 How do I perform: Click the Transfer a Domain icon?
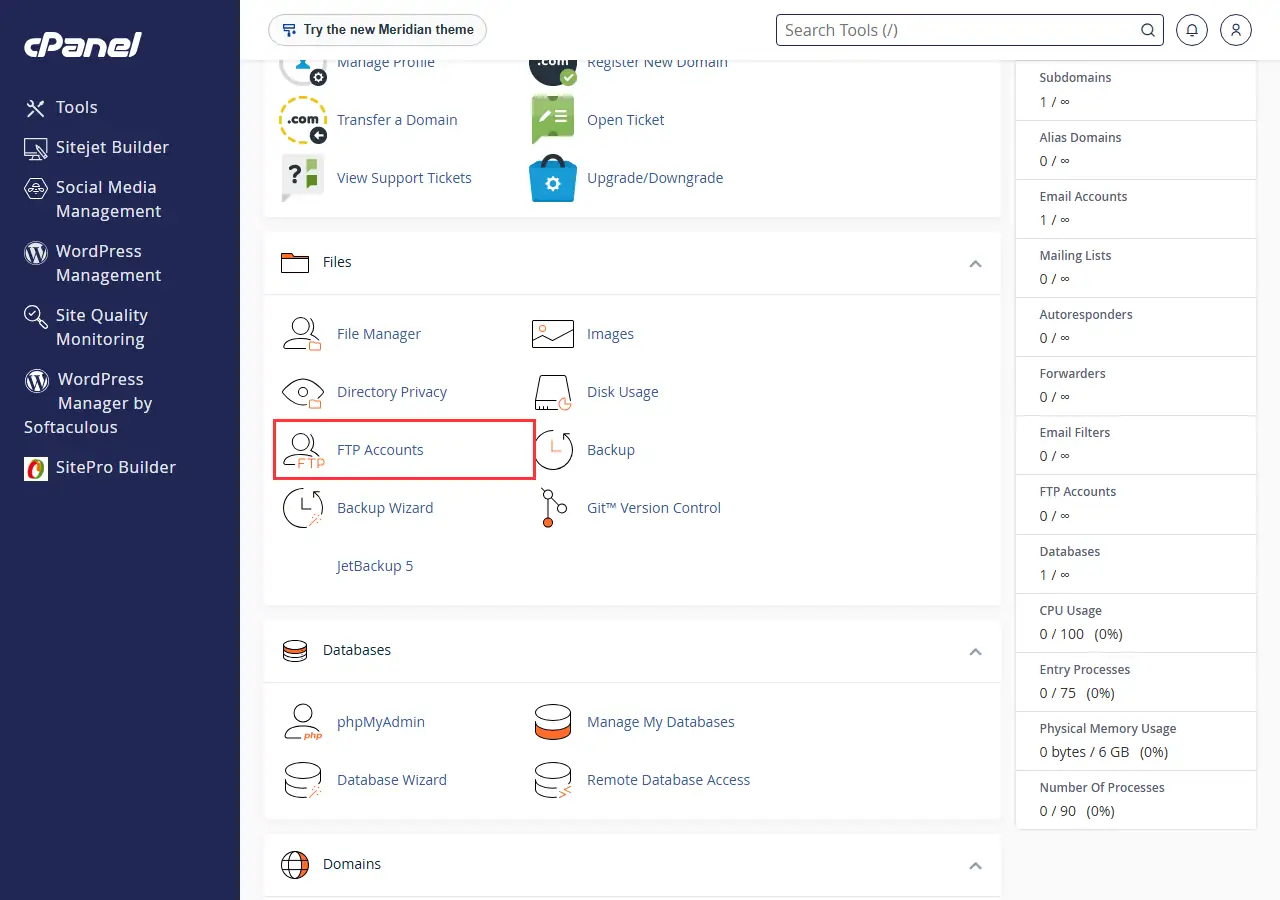(x=303, y=120)
